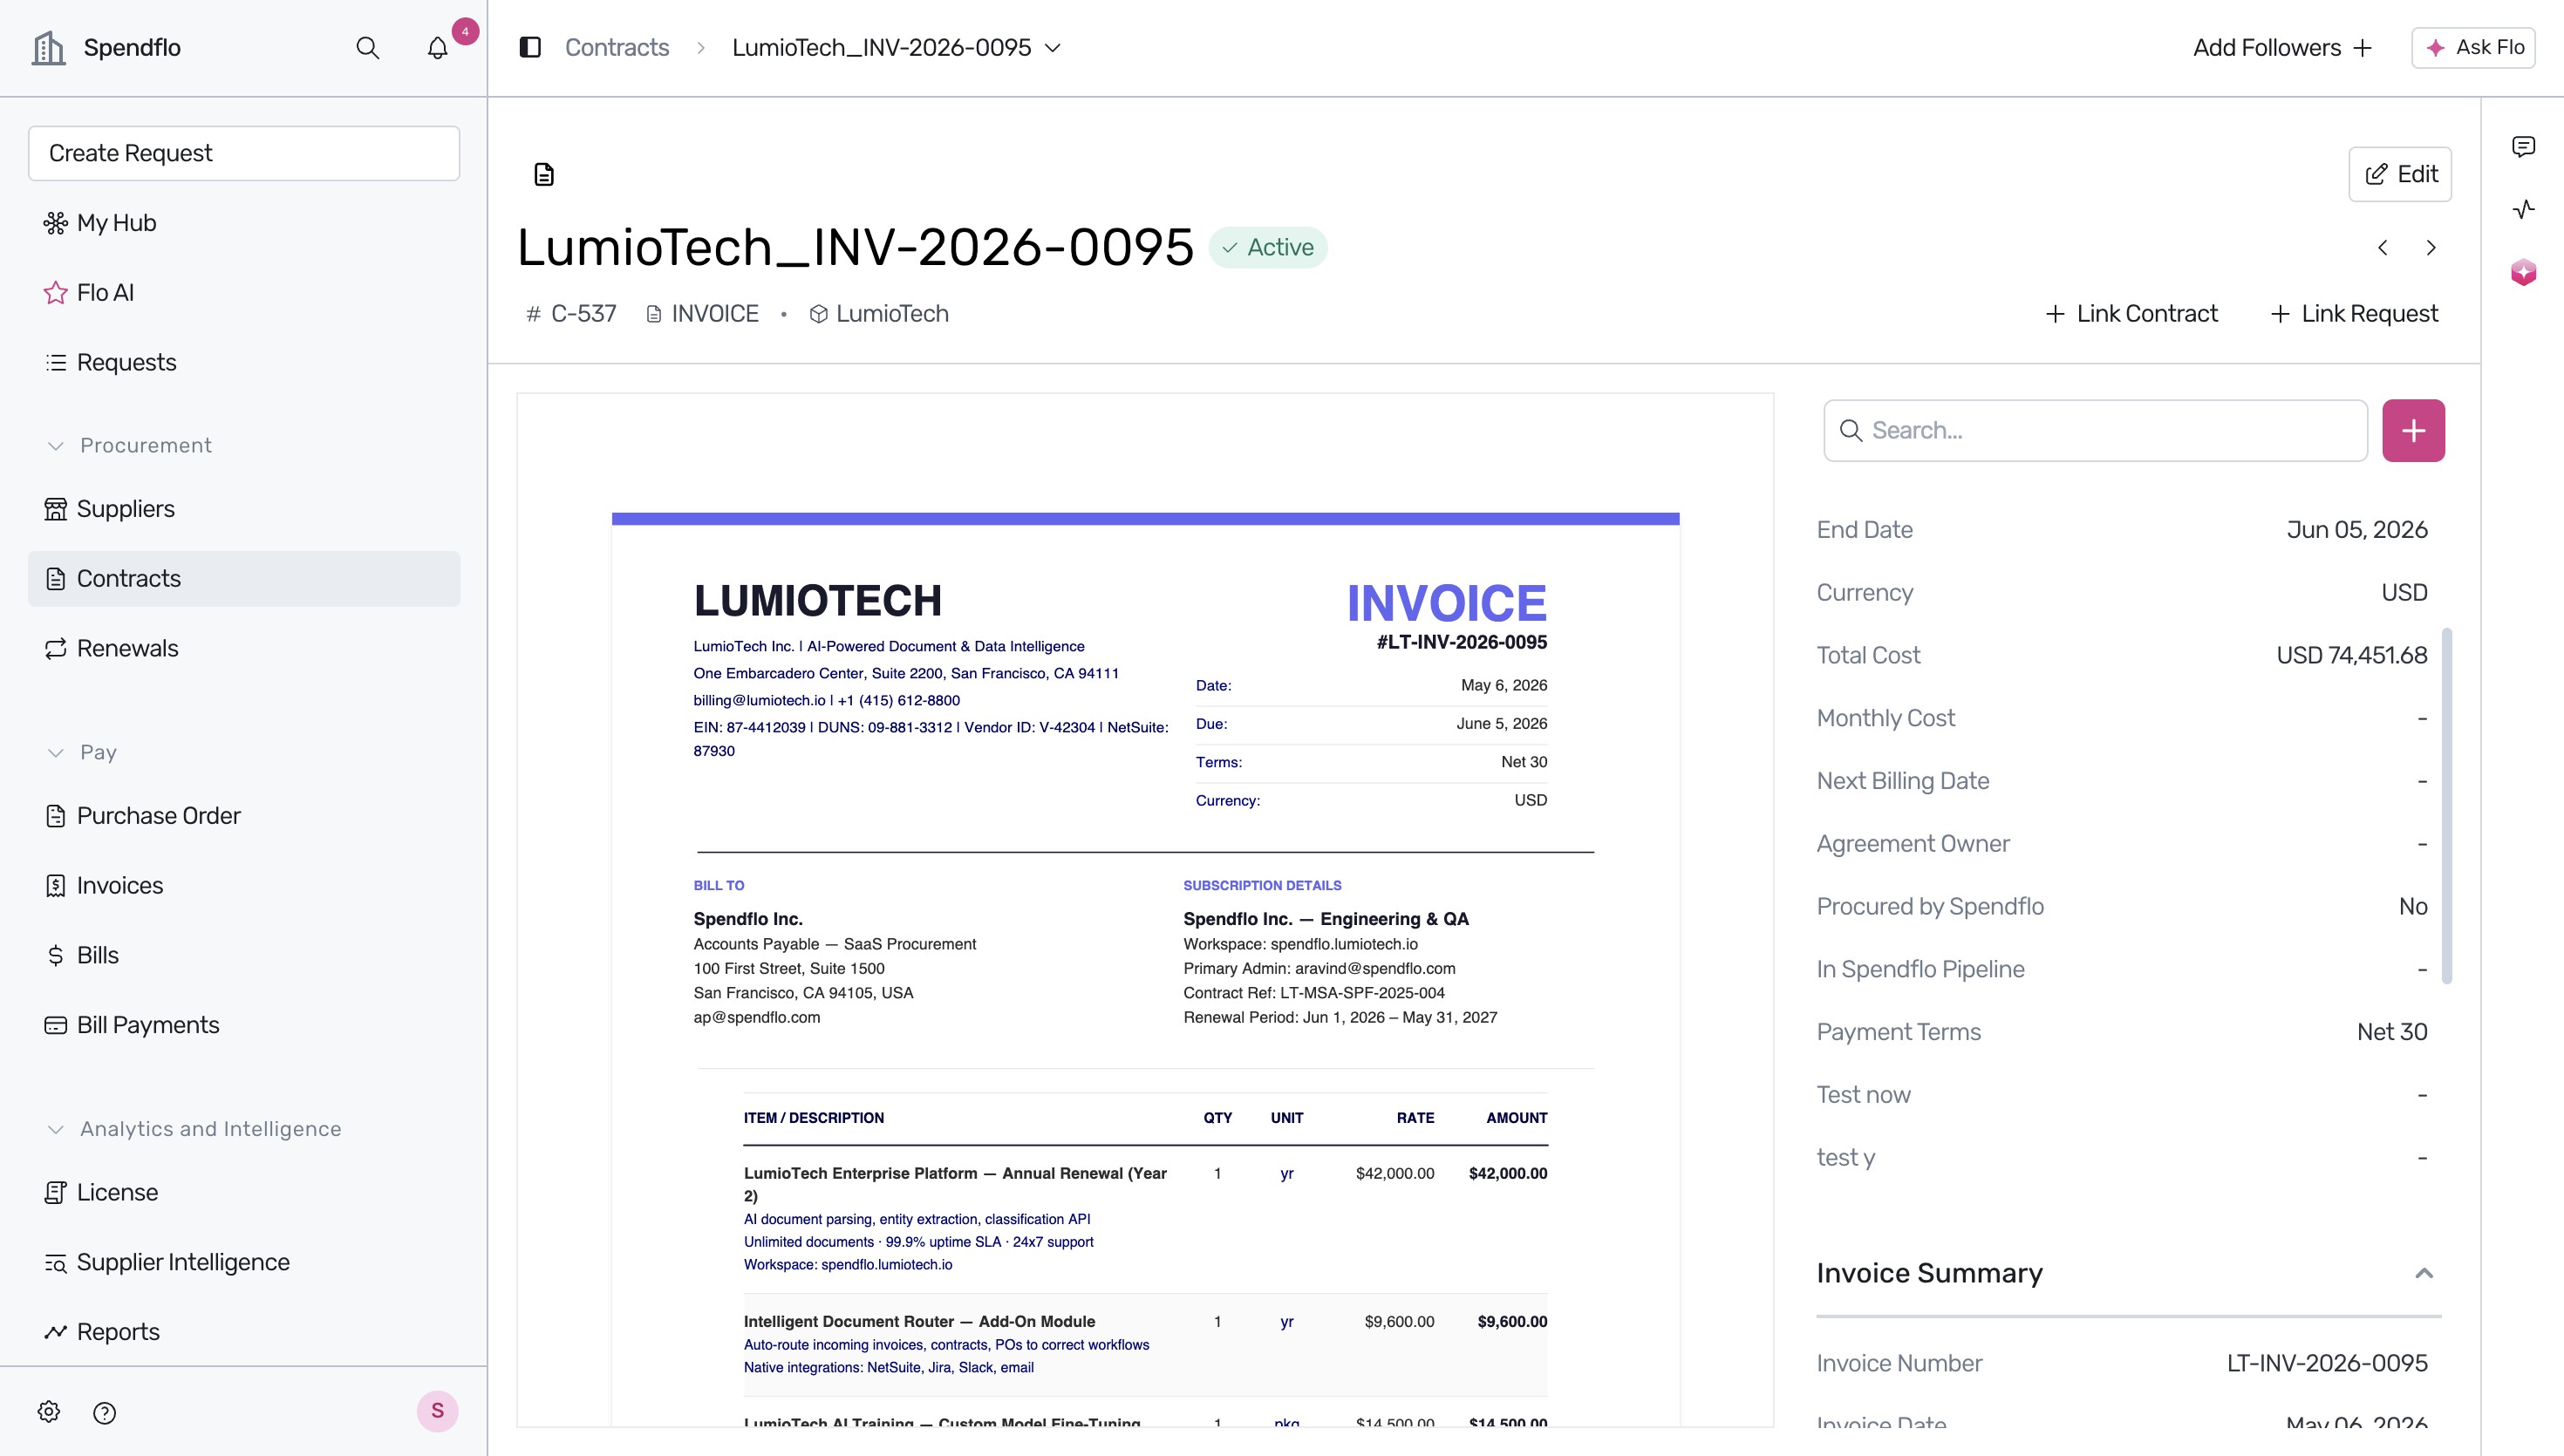
Task: Click the pink Flo assistant cube icon
Action: pyautogui.click(x=2523, y=272)
